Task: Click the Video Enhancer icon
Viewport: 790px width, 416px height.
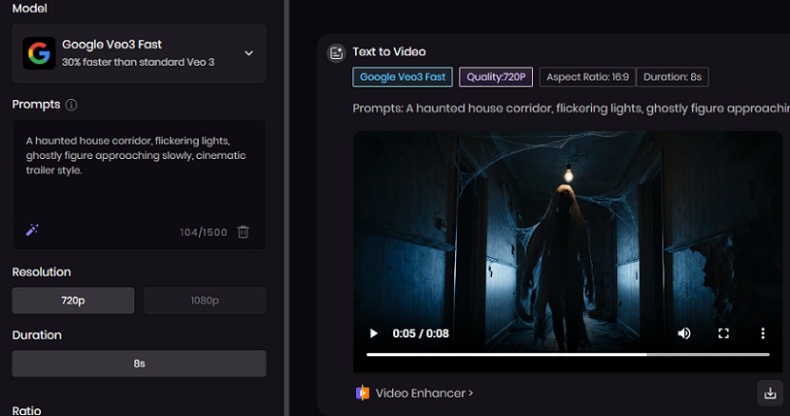Action: 362,393
